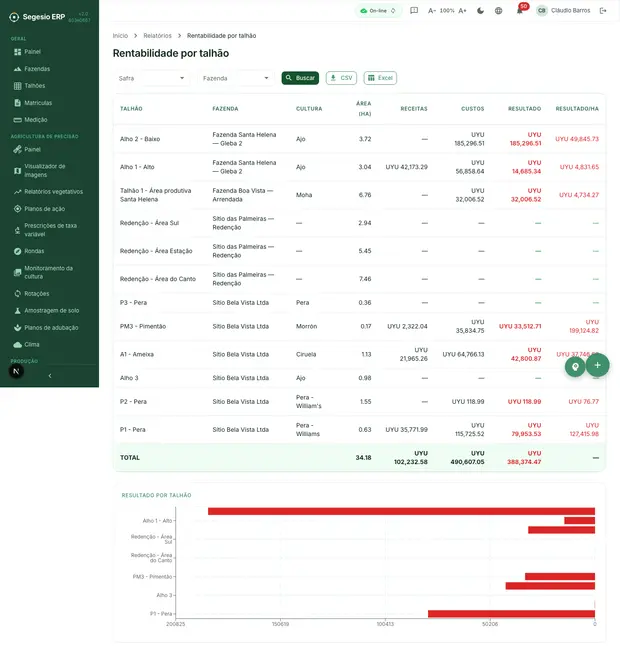Select row 'Alho 1 - Alto'

[359, 167]
